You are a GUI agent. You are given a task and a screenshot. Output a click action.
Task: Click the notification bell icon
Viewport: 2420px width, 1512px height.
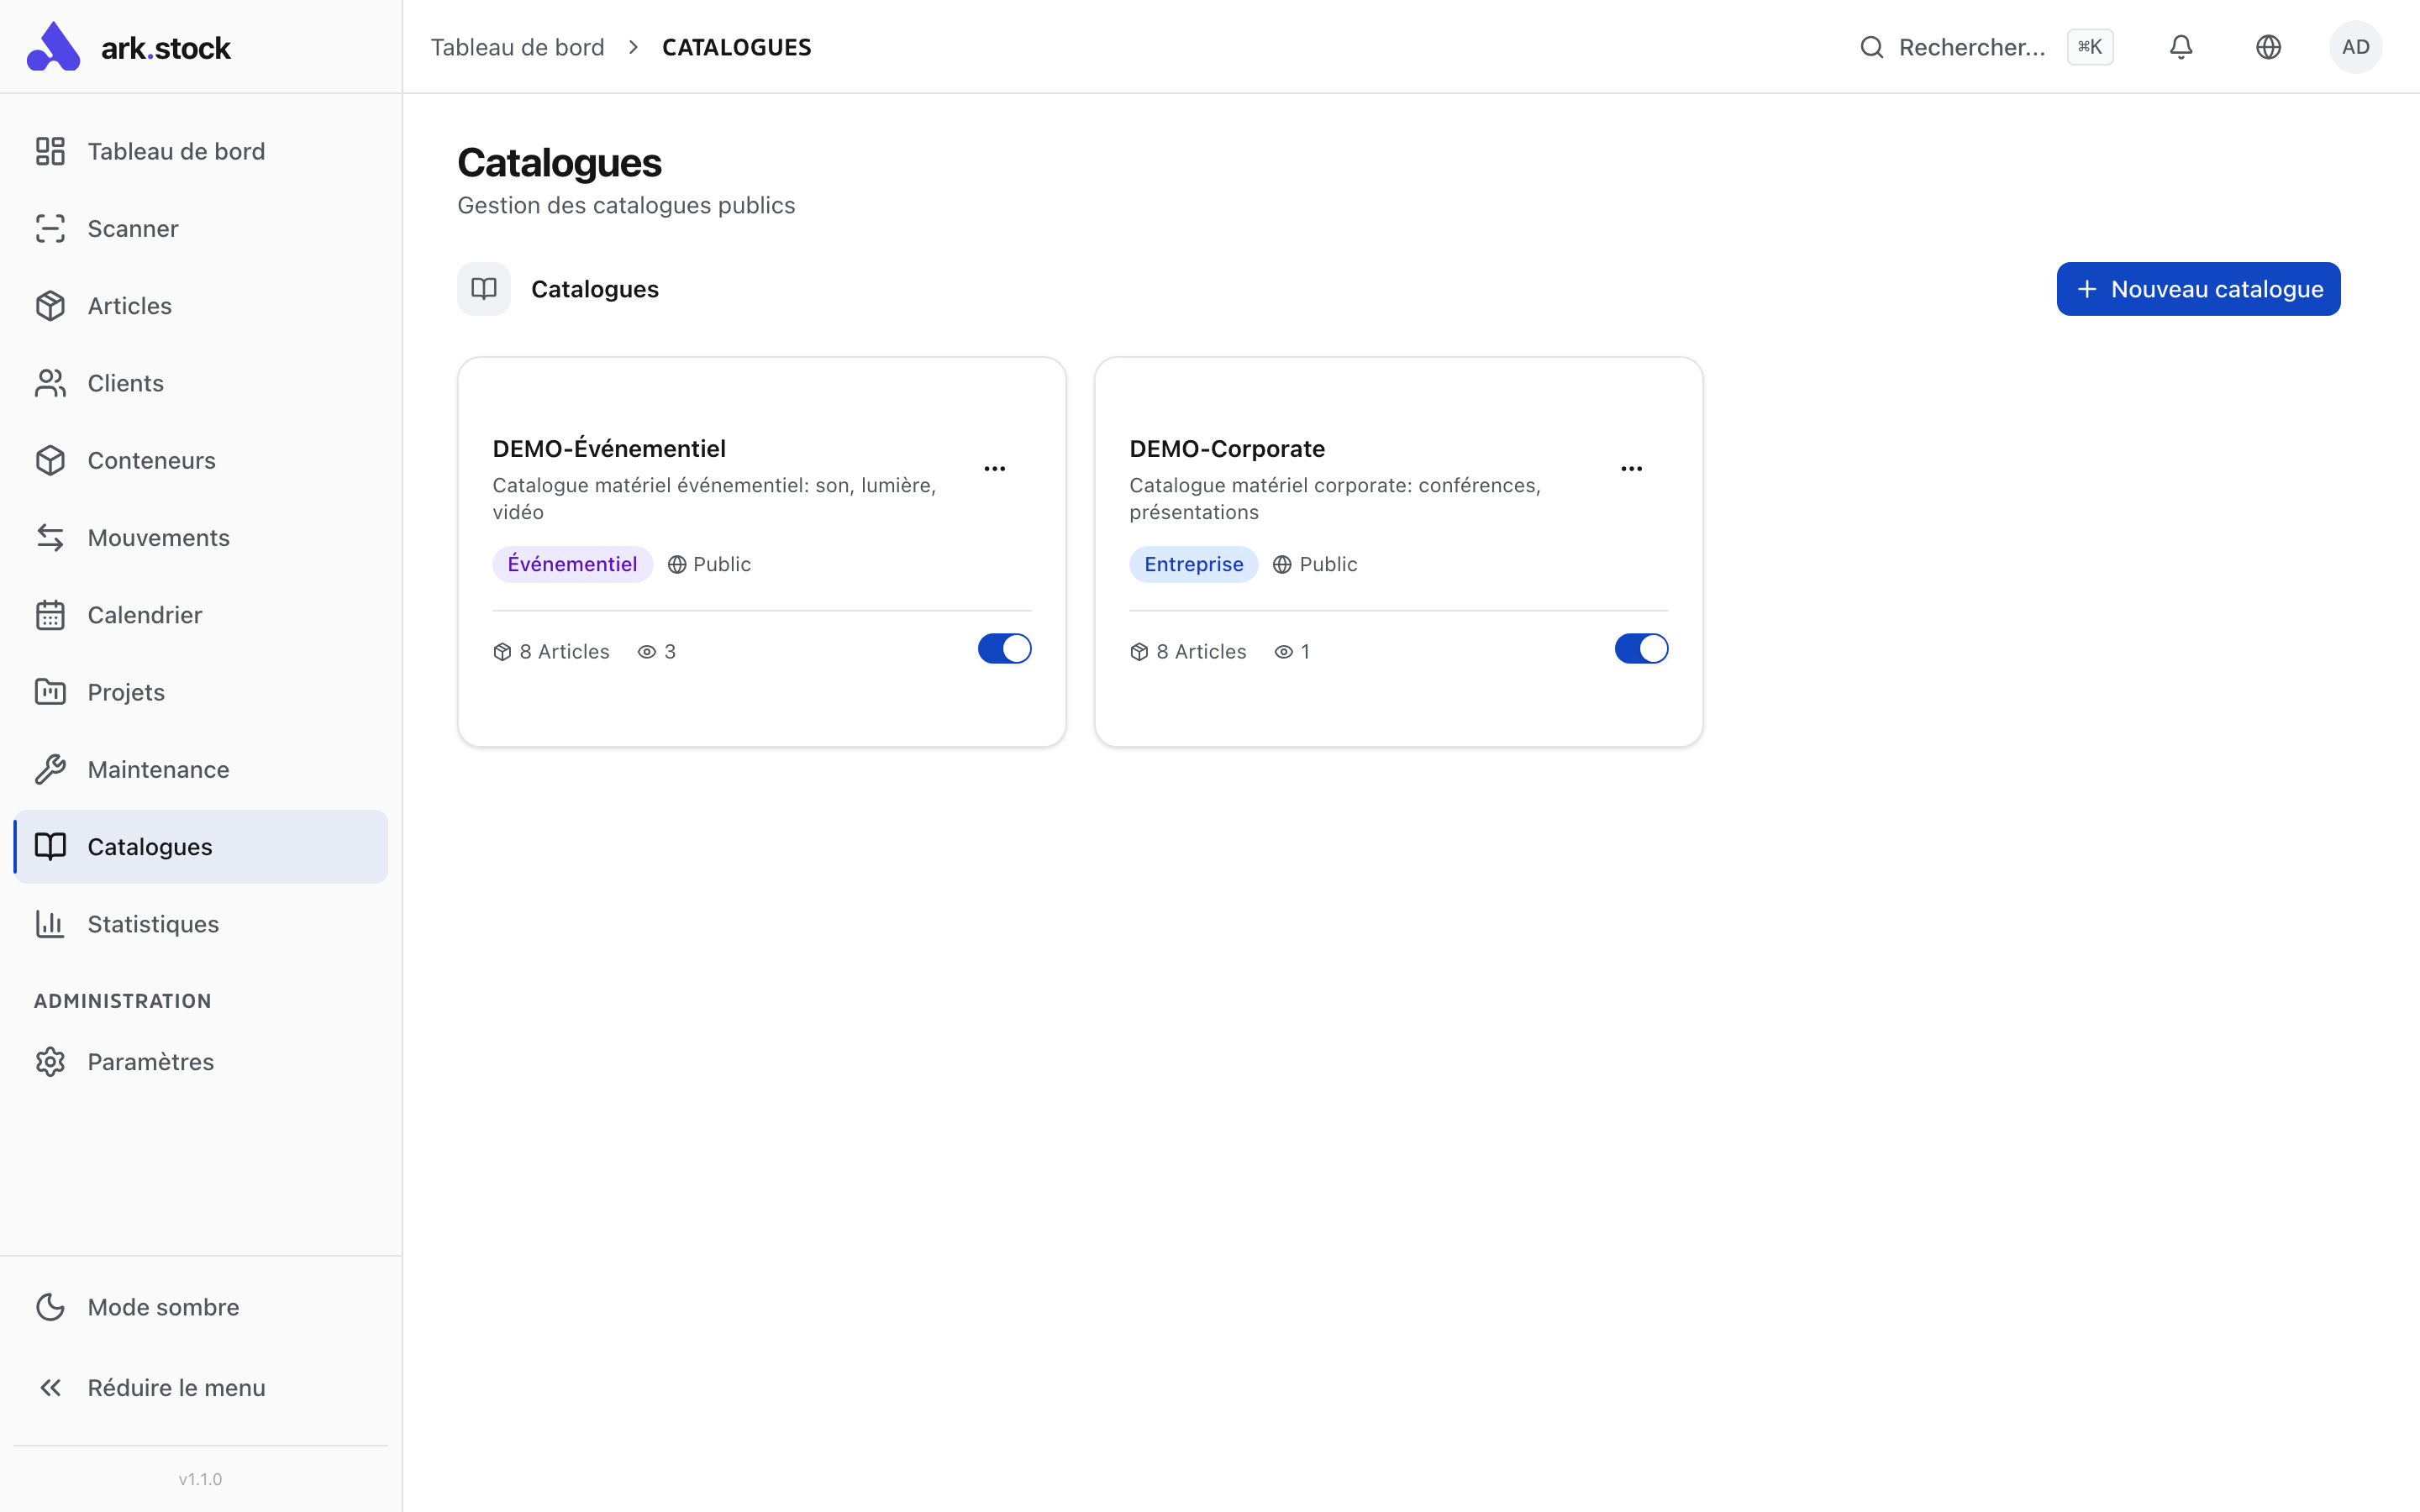point(2180,46)
